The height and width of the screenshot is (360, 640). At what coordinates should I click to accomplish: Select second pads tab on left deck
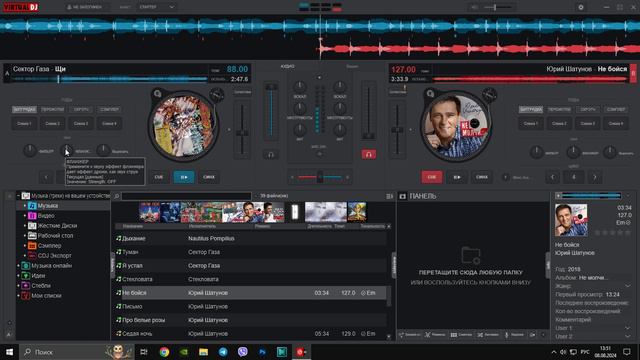click(x=53, y=109)
